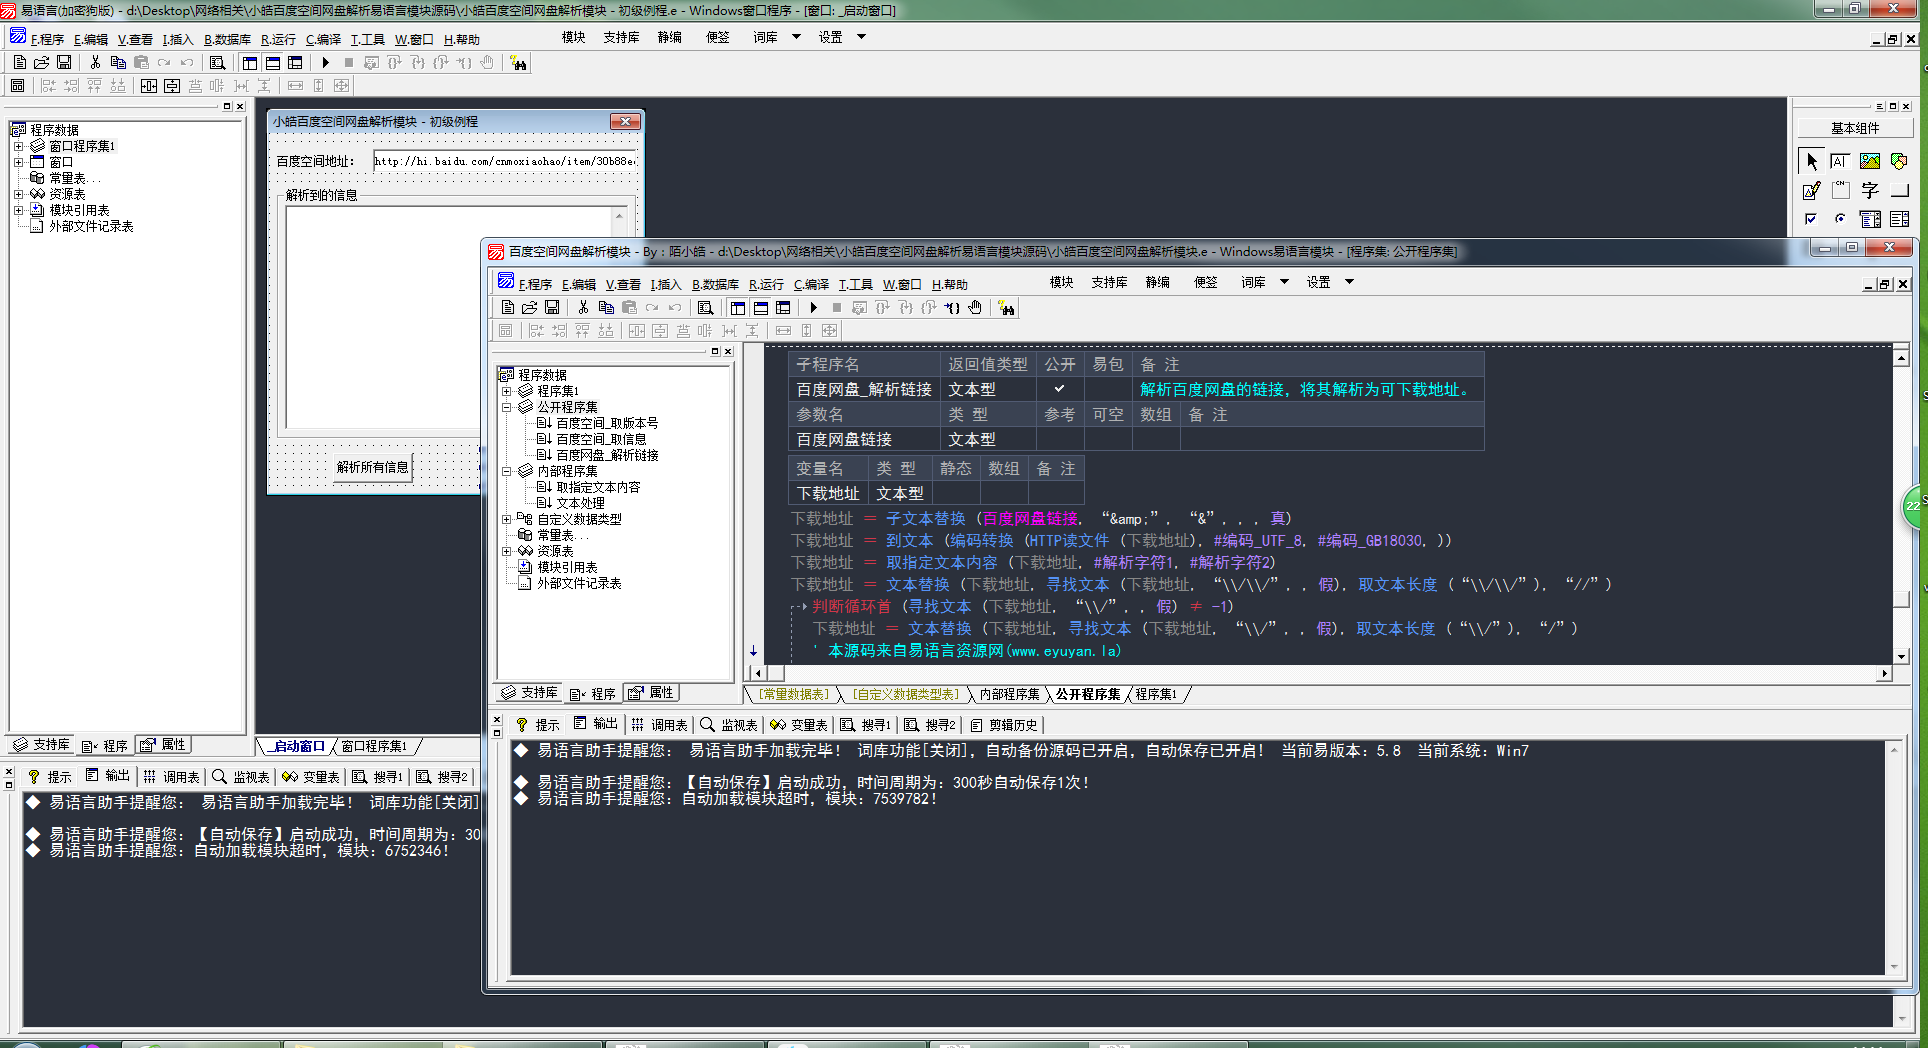The height and width of the screenshot is (1048, 1928).
Task: Click binoculars help search icon in back window
Action: coord(518,63)
